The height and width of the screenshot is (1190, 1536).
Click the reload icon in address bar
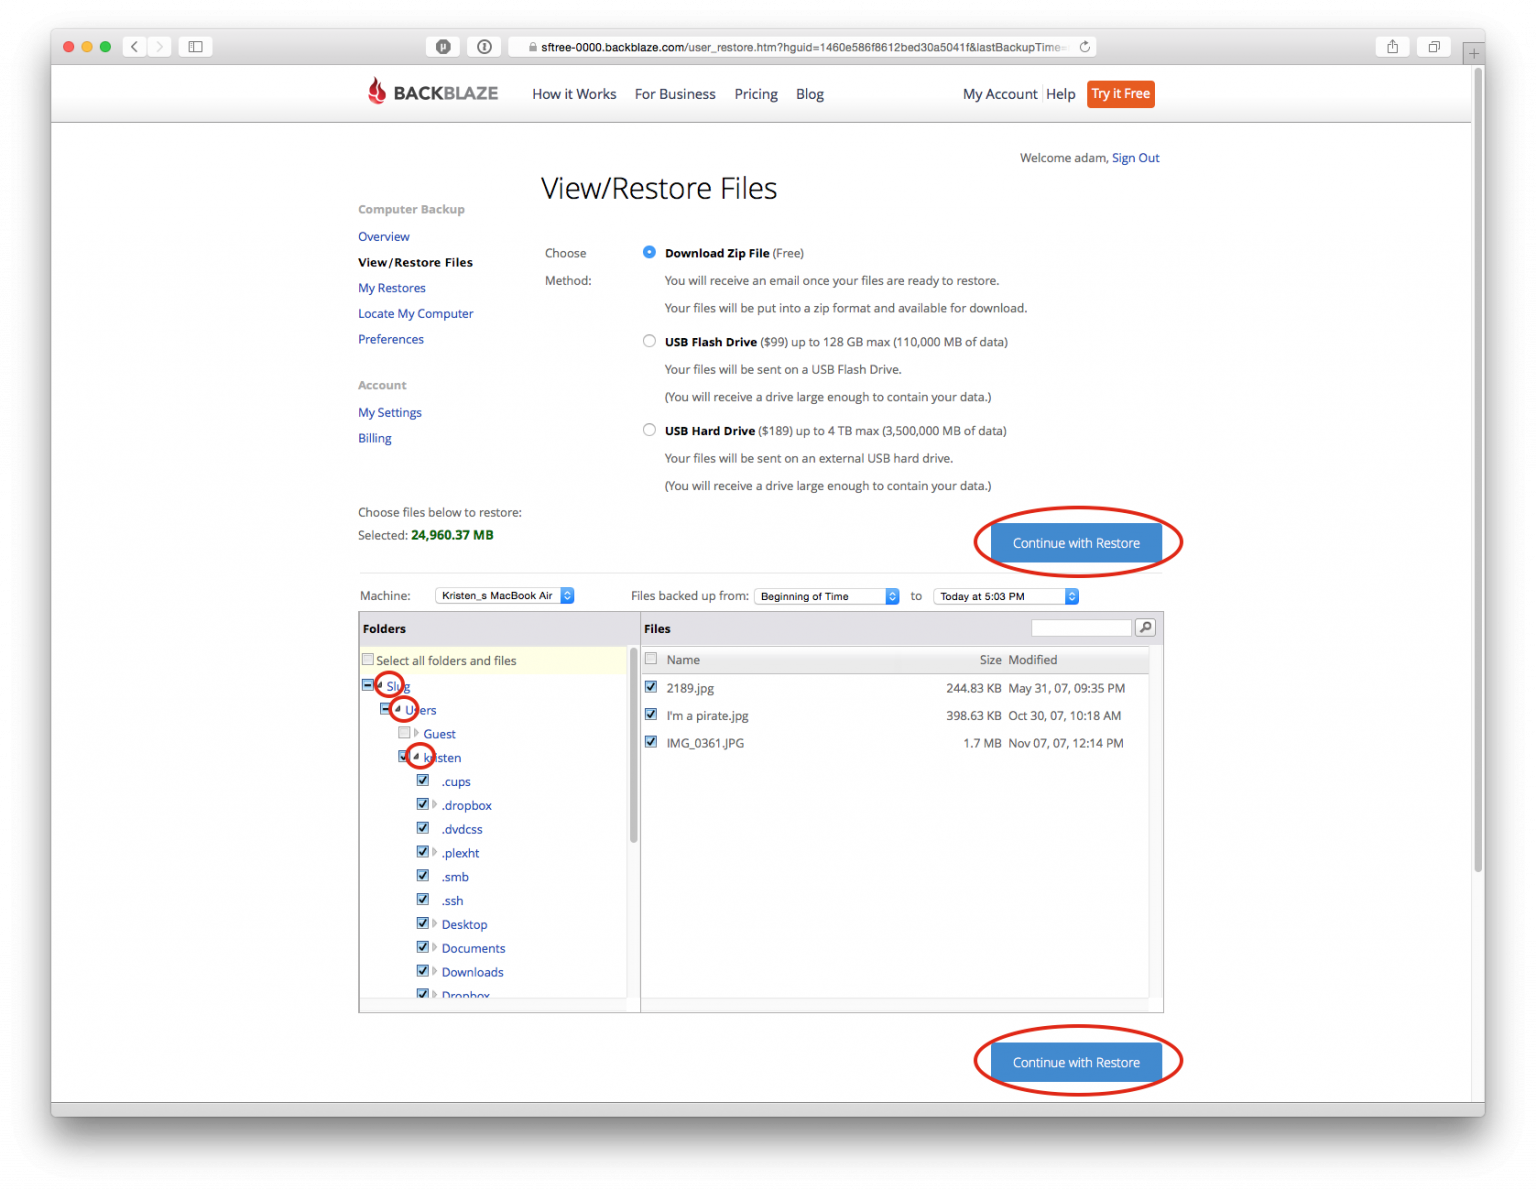pos(1085,46)
